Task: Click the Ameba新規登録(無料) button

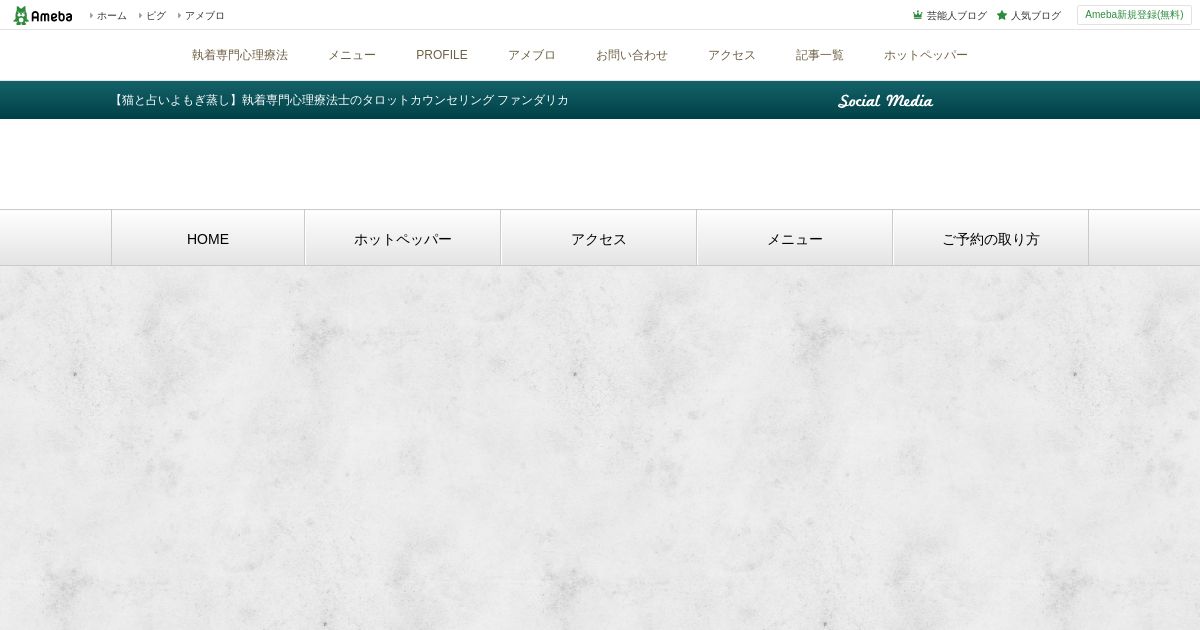Action: [x=1134, y=15]
